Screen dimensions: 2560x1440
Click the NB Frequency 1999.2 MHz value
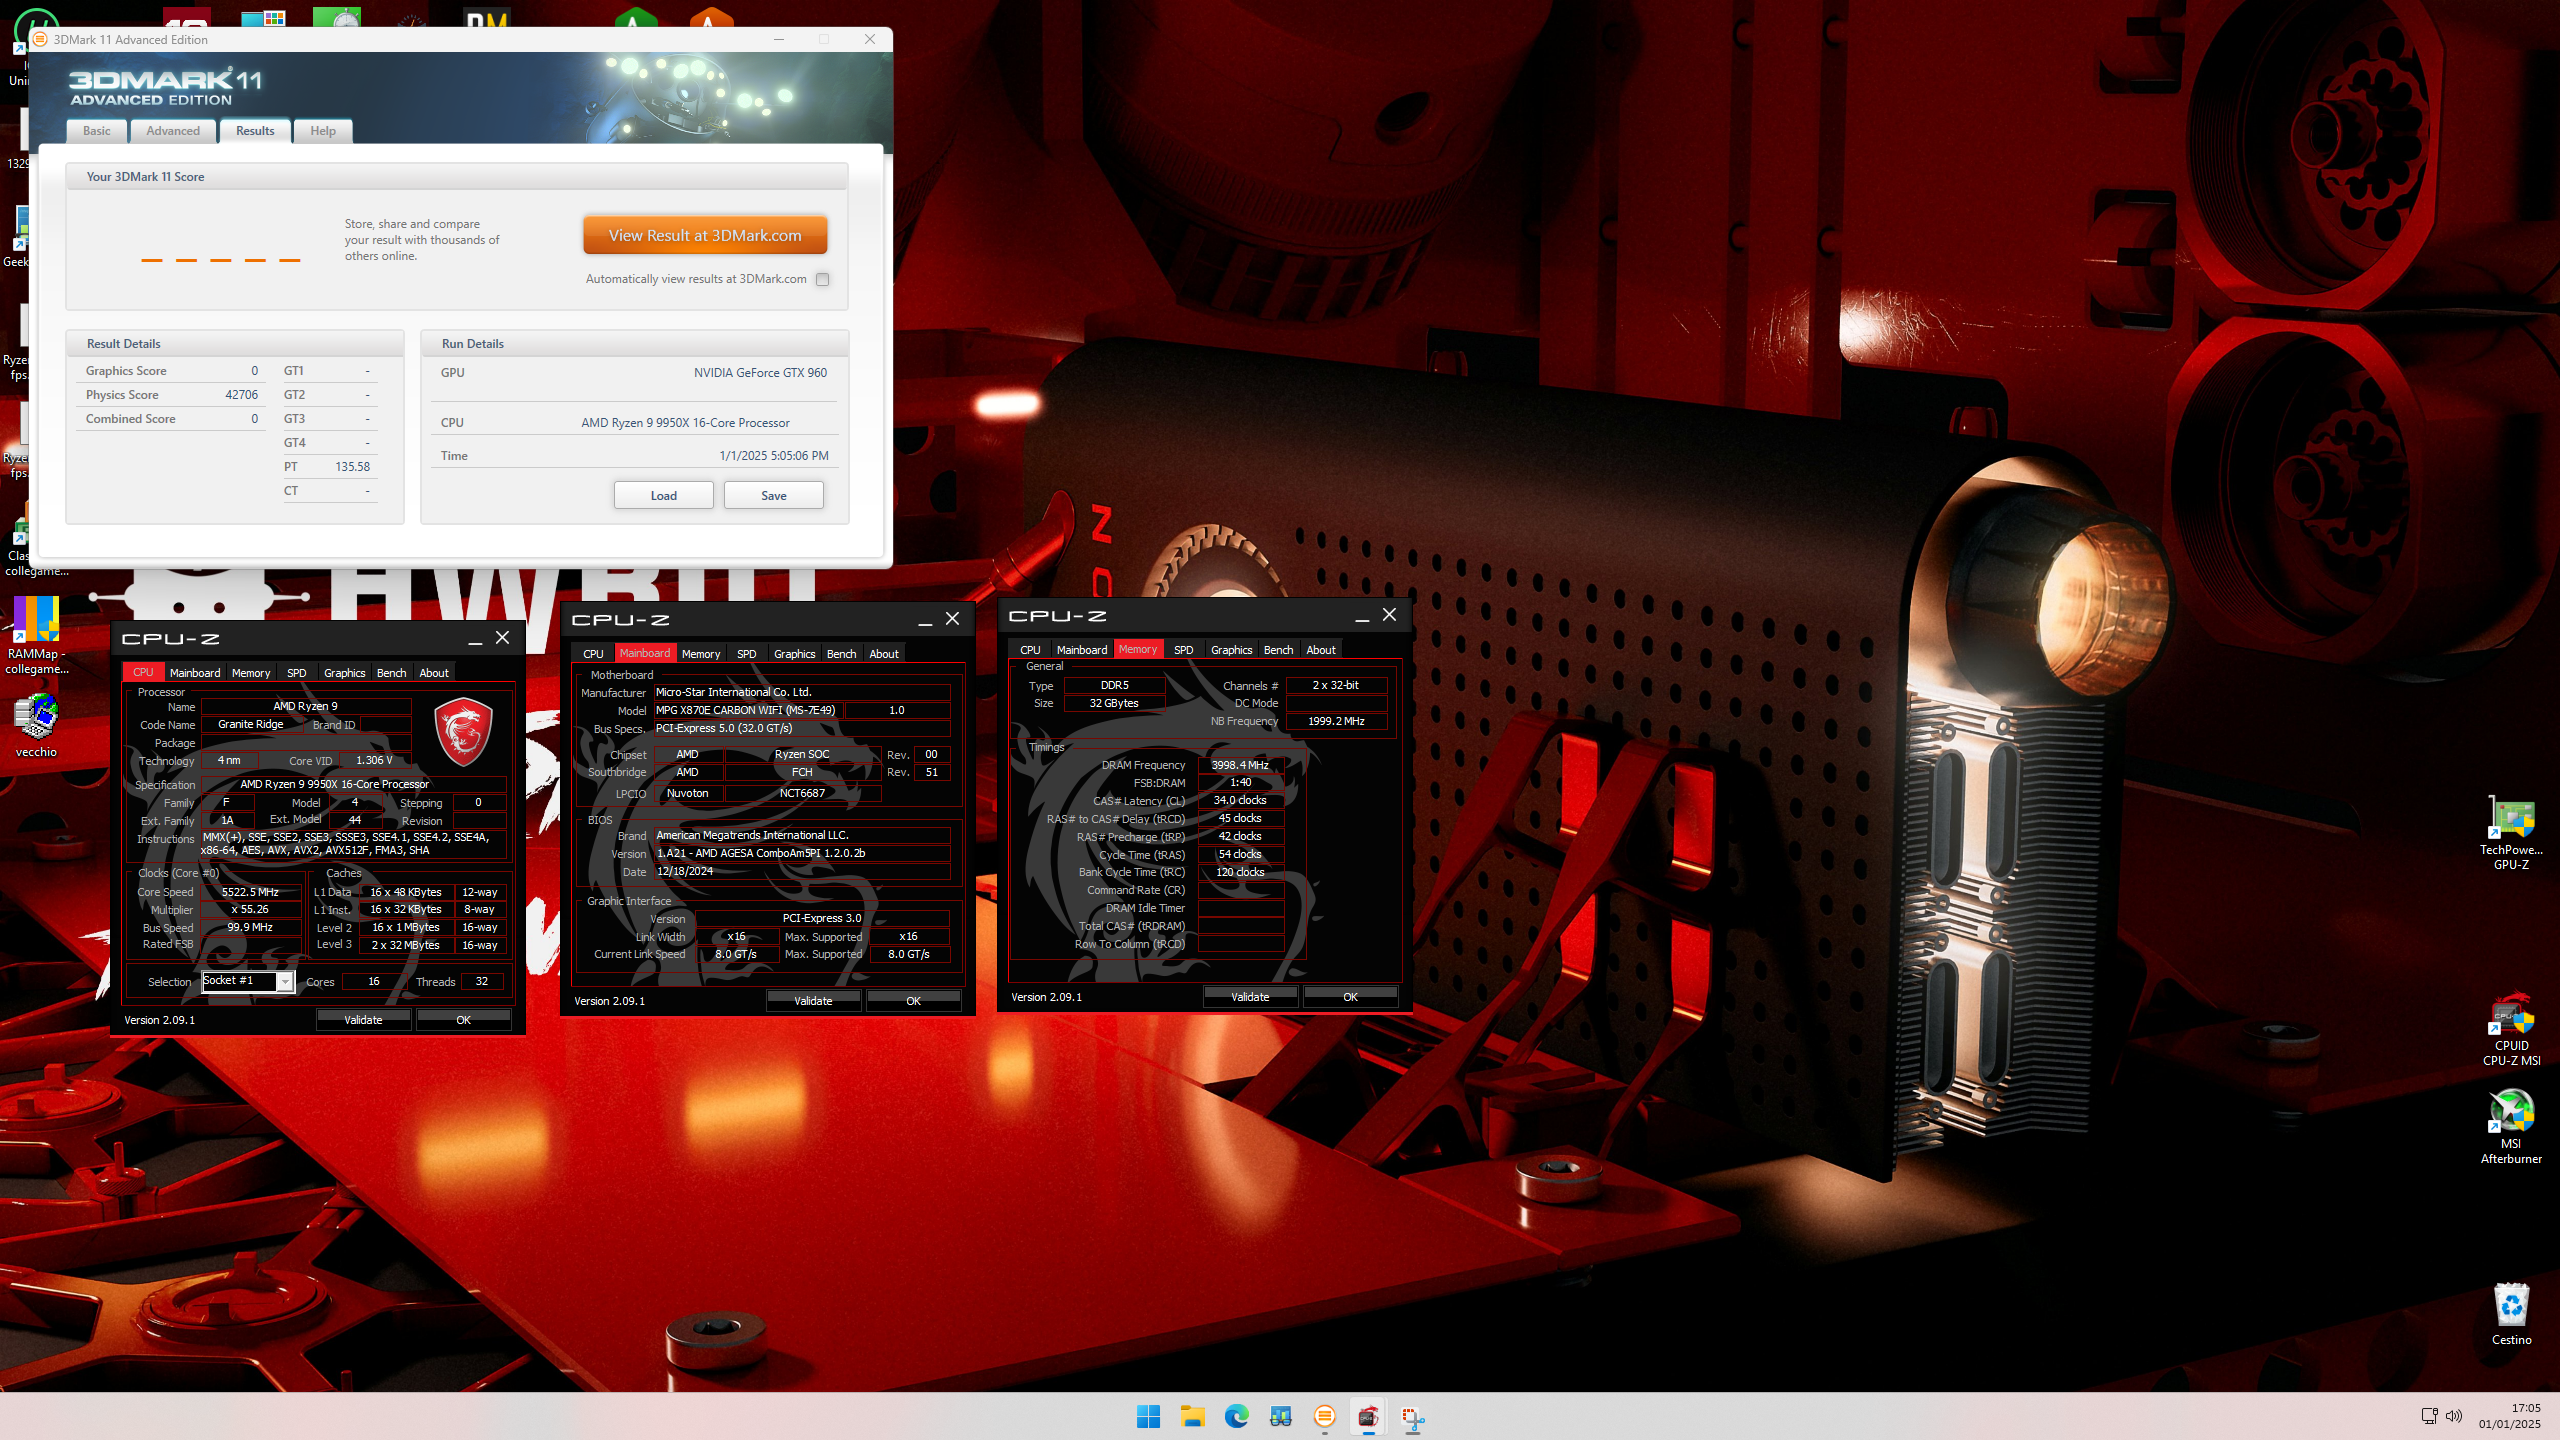[x=1336, y=721]
